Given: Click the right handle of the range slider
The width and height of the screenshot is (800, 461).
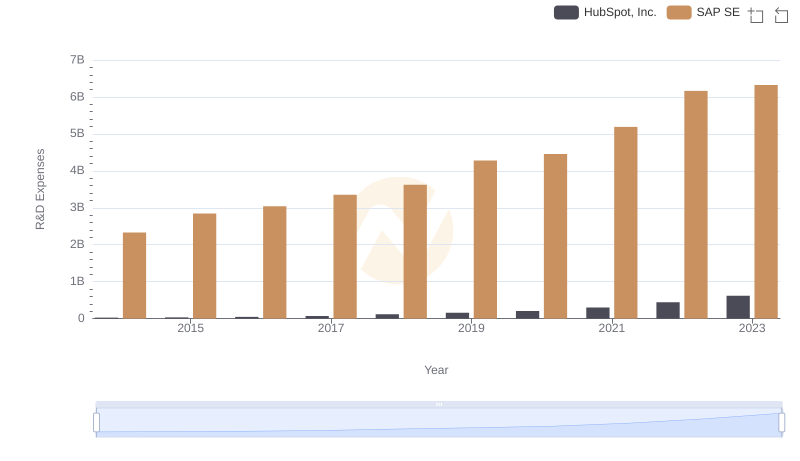Looking at the screenshot, I should pos(781,423).
